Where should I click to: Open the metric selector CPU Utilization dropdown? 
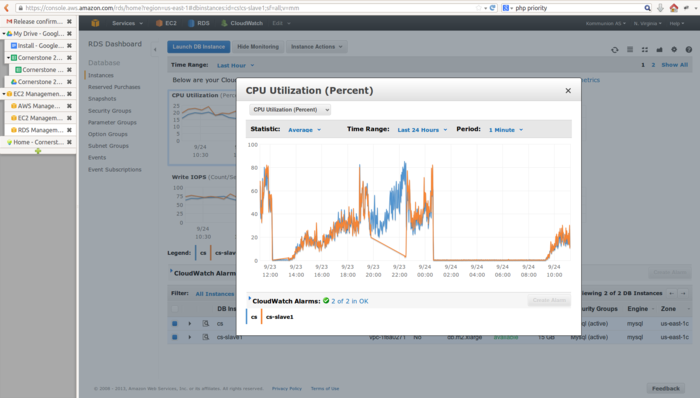pyautogui.click(x=290, y=110)
